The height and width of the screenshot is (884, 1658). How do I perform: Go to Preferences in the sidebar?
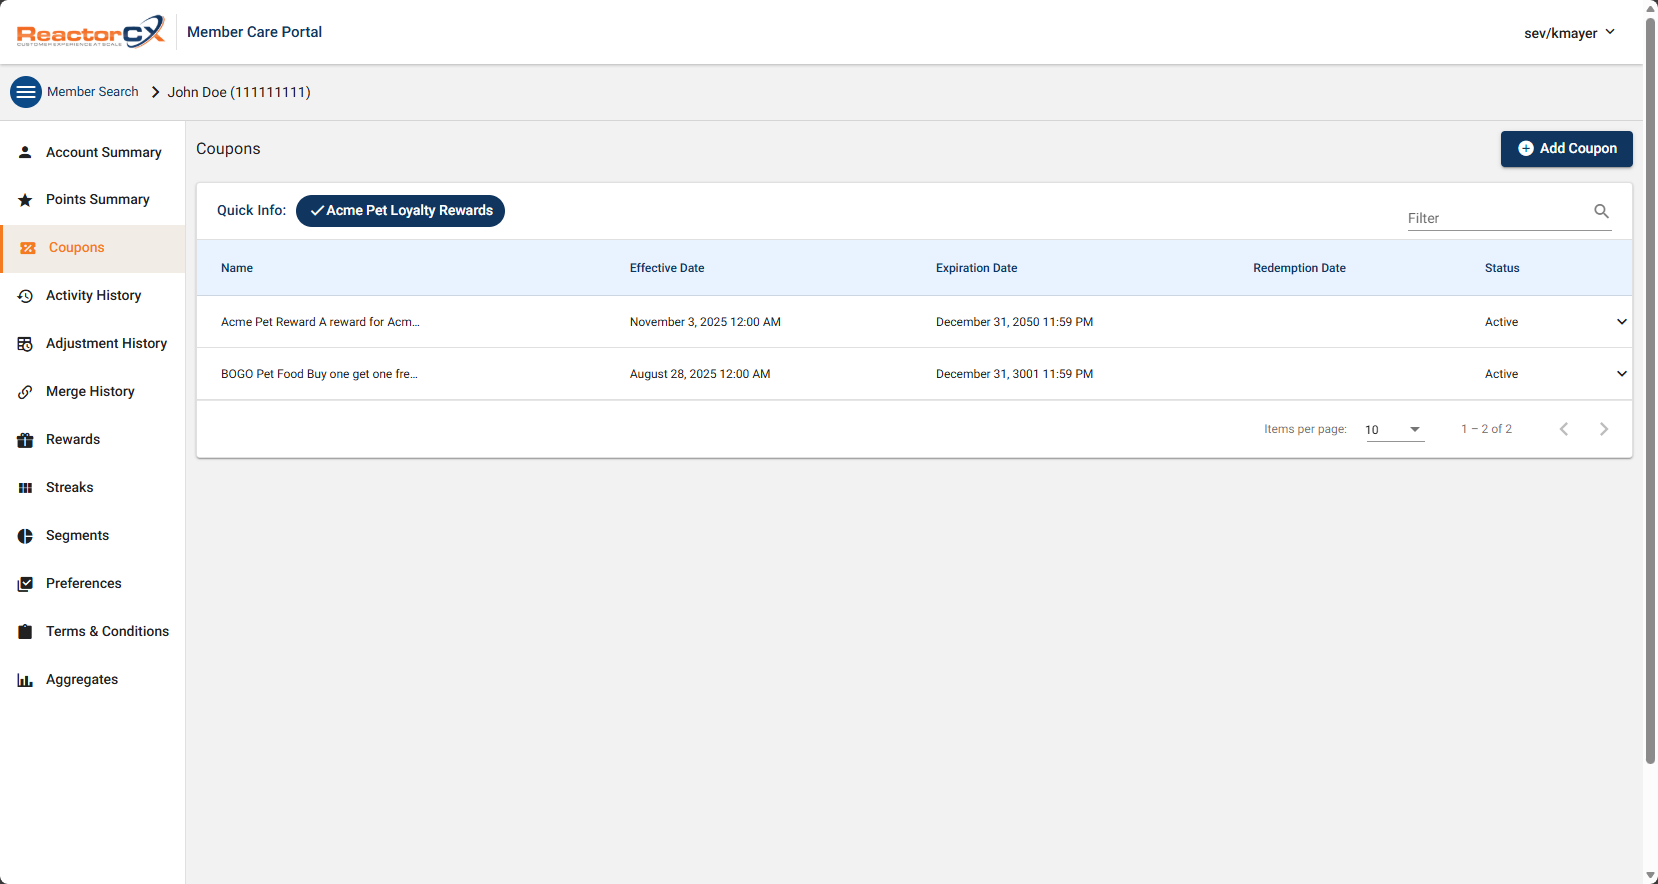[x=84, y=584]
